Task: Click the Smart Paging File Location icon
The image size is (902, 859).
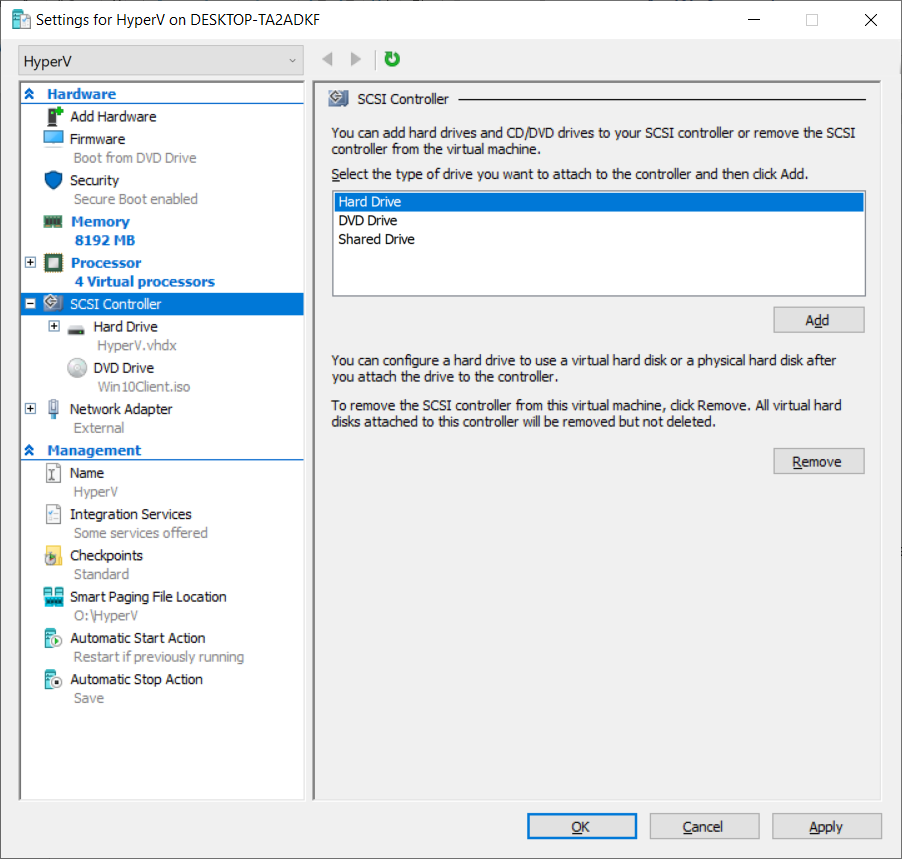Action: coord(54,597)
